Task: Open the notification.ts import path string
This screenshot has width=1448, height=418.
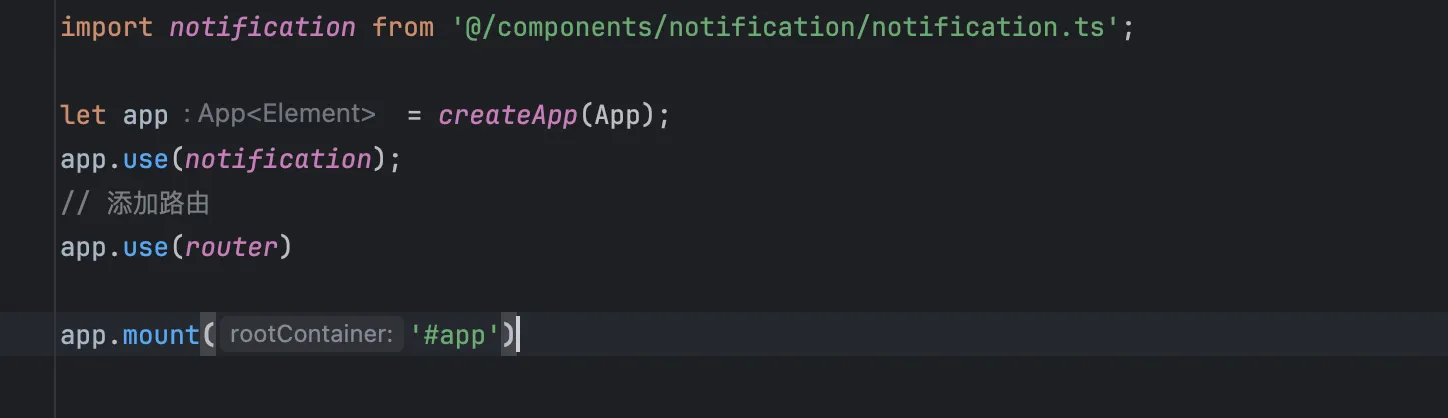Action: (x=785, y=27)
